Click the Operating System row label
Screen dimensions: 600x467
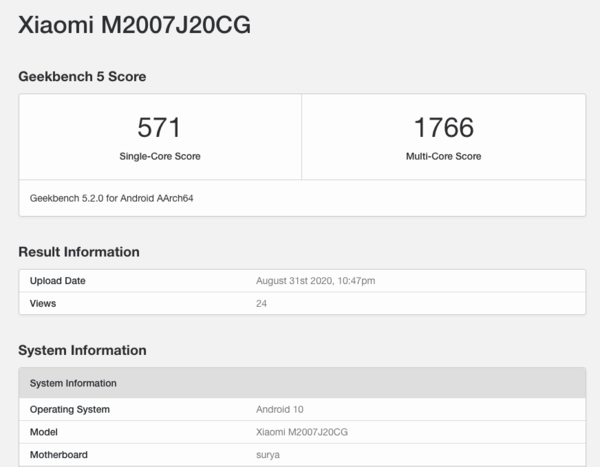(x=70, y=409)
